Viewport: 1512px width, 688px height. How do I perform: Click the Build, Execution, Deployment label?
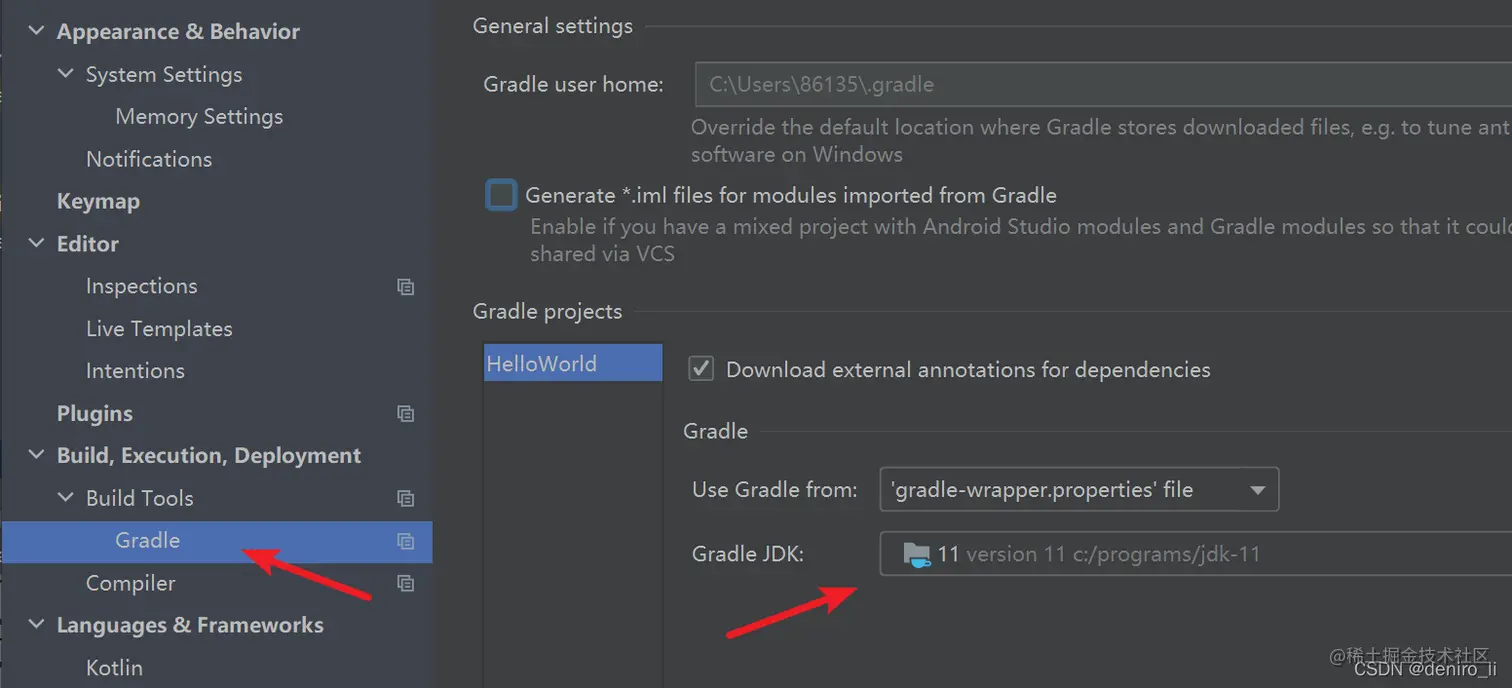point(209,456)
